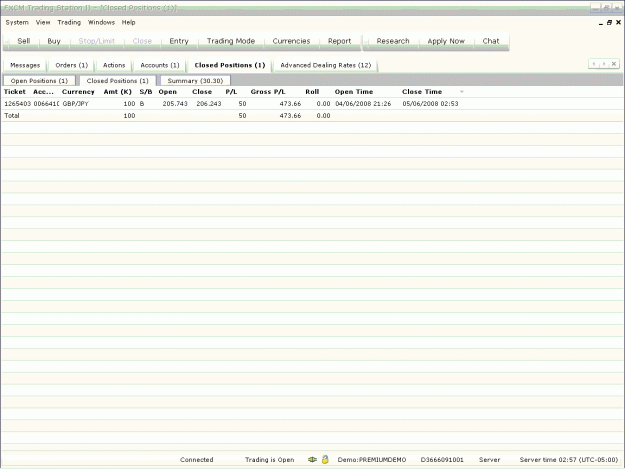The height and width of the screenshot is (469, 625).
Task: Open the Advanced Dealing Rates (12) tab
Action: tap(326, 65)
